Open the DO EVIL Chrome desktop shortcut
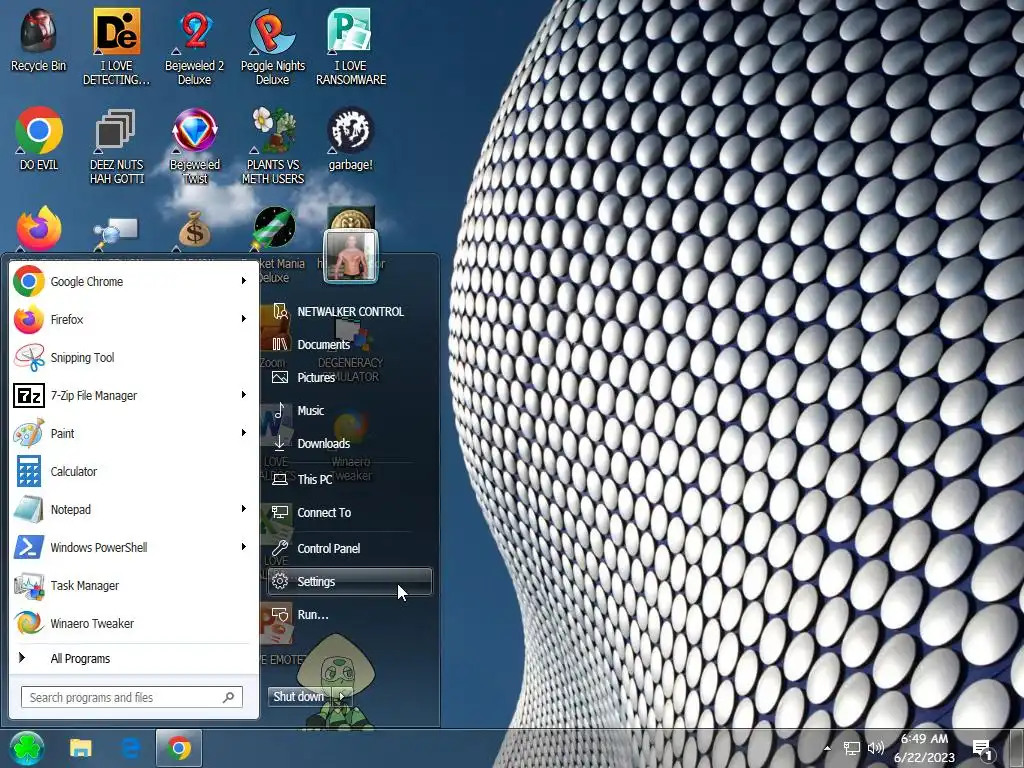Viewport: 1024px width, 768px height. [39, 139]
